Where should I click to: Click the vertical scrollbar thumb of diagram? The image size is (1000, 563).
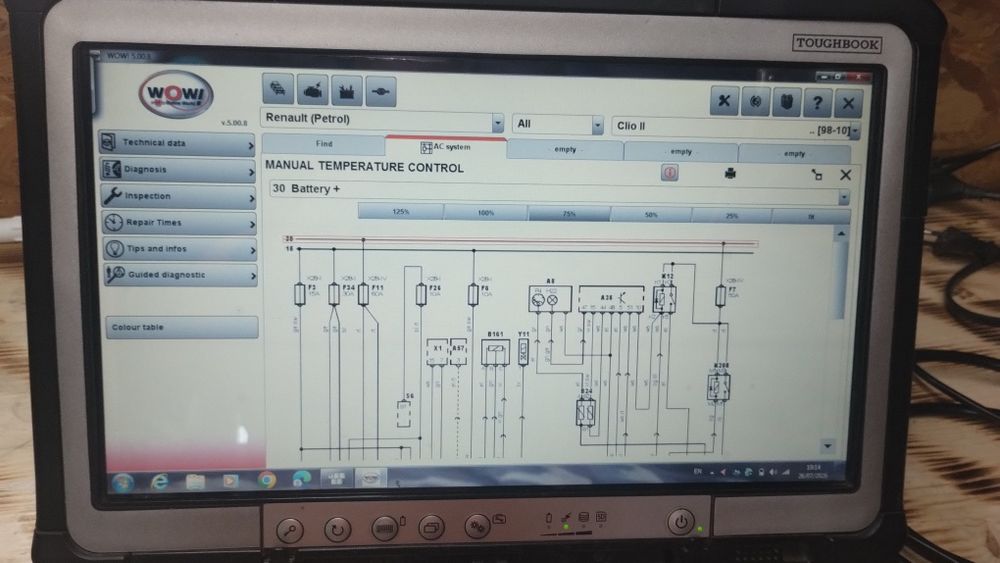(x=839, y=281)
